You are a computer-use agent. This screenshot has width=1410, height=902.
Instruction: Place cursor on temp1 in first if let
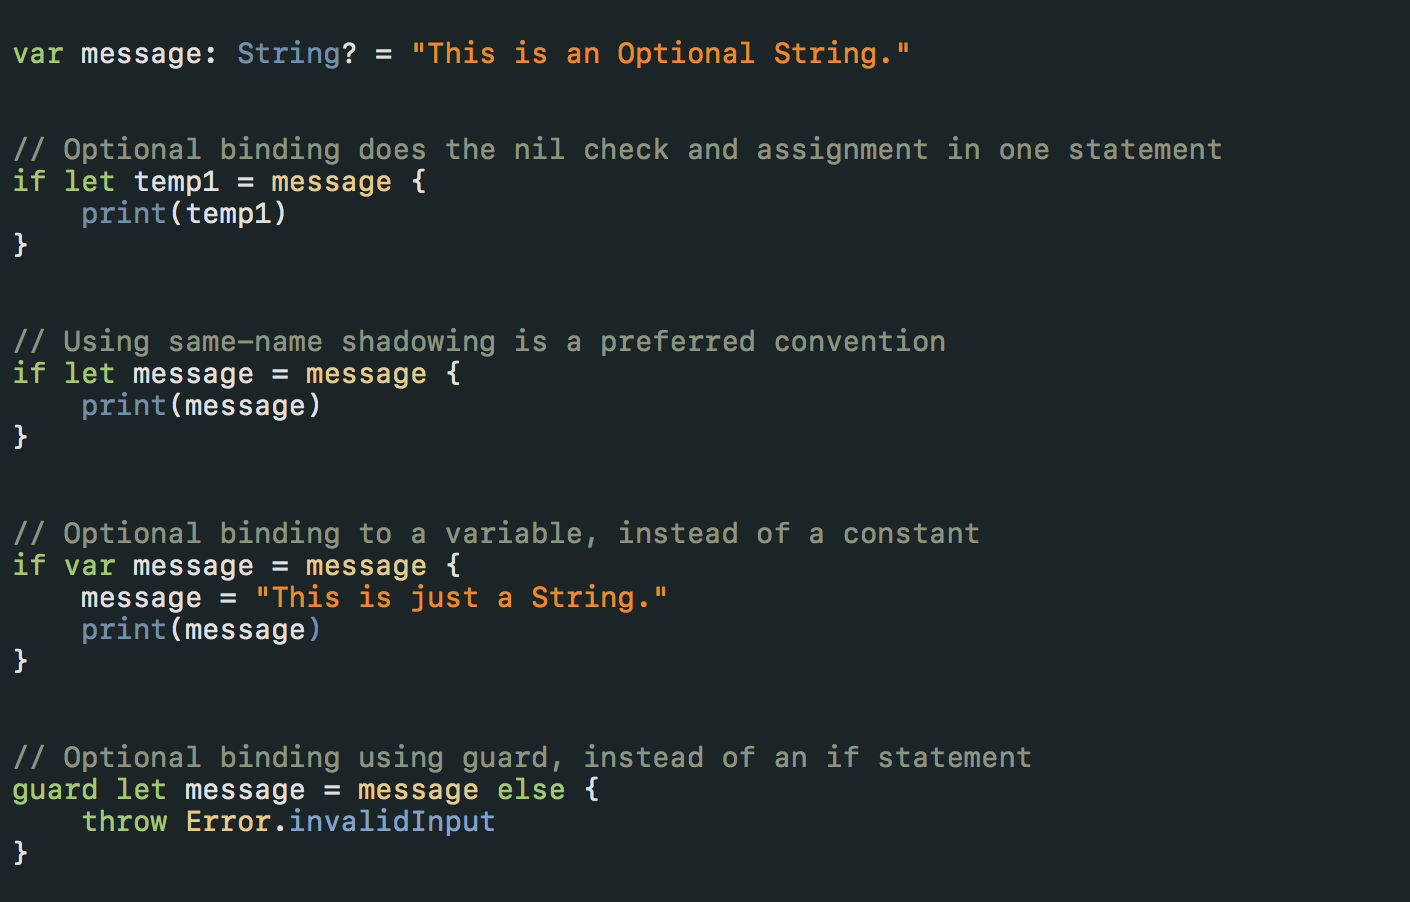click(x=176, y=182)
